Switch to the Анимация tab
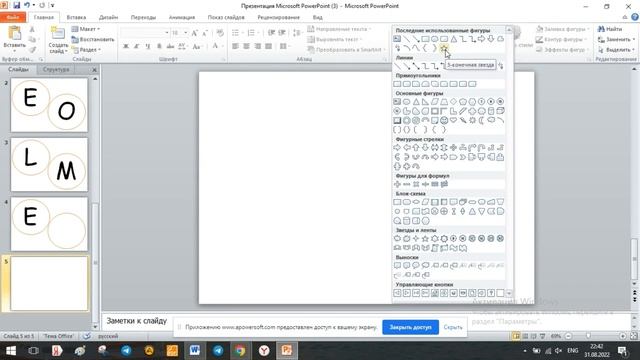This screenshot has height=360, width=640. (x=182, y=17)
